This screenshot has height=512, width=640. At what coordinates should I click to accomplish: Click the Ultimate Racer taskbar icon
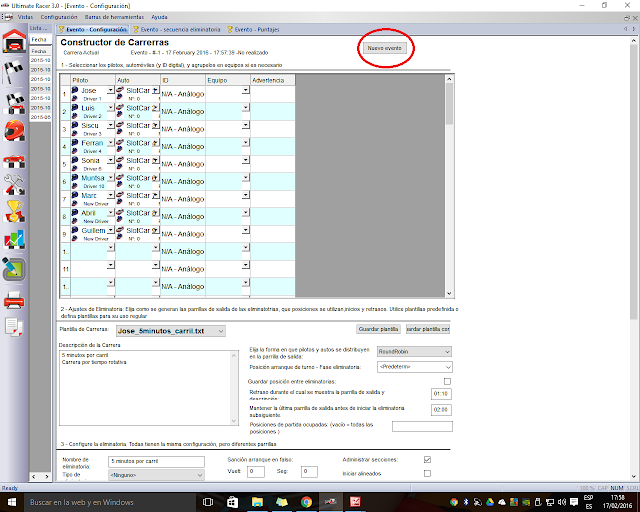[331, 502]
